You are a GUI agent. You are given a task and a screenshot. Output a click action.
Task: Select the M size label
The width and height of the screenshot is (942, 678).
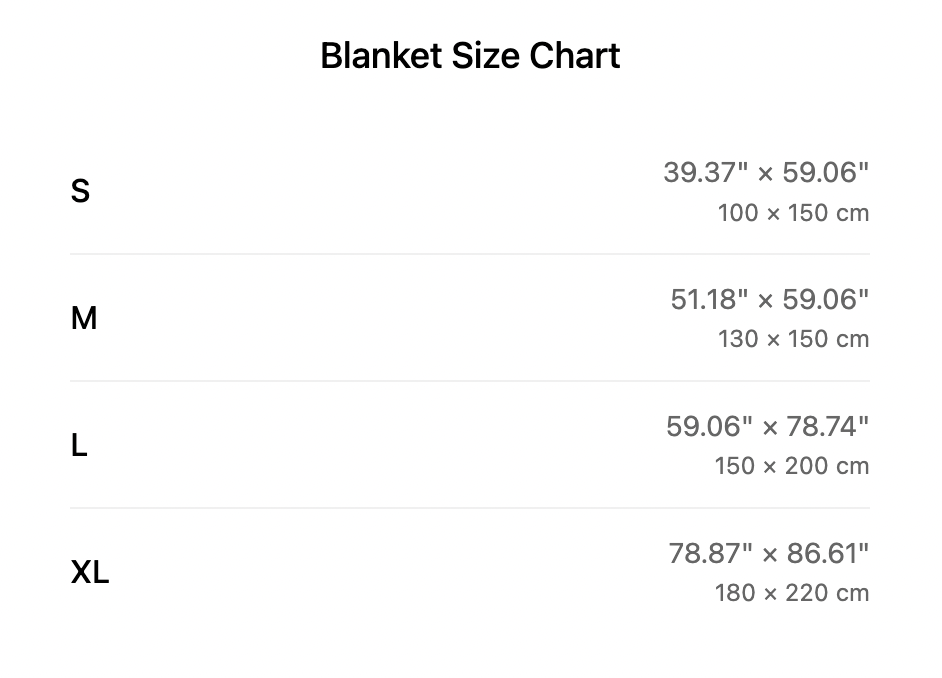coord(84,318)
